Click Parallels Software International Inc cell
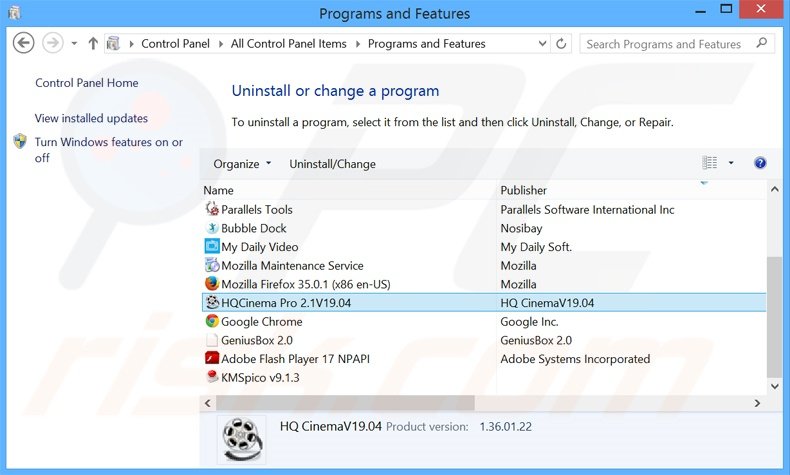The width and height of the screenshot is (790, 475). pos(587,210)
